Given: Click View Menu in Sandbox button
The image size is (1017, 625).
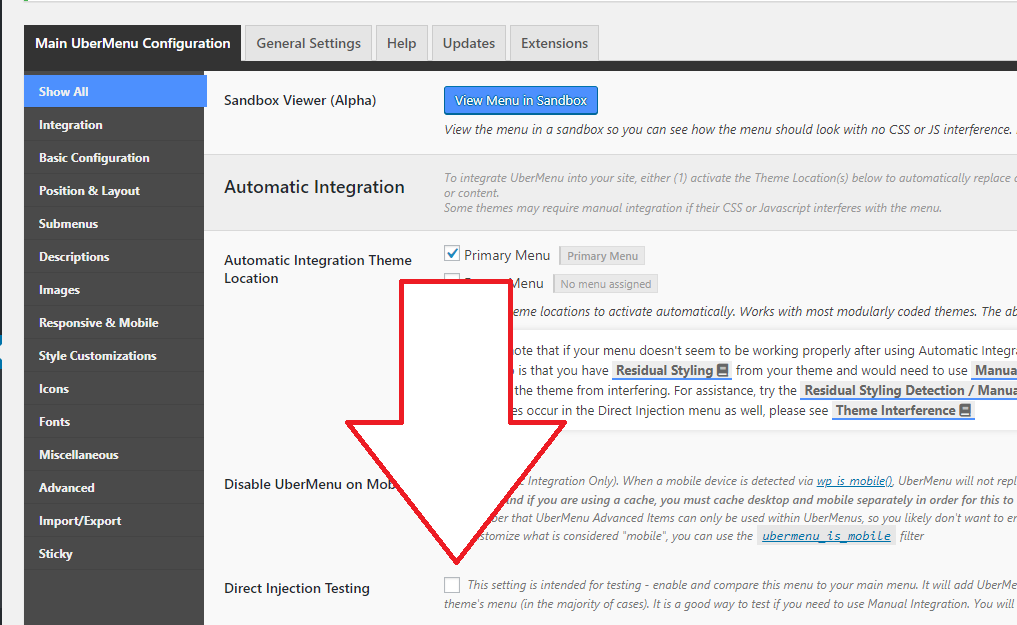Looking at the screenshot, I should tap(521, 100).
